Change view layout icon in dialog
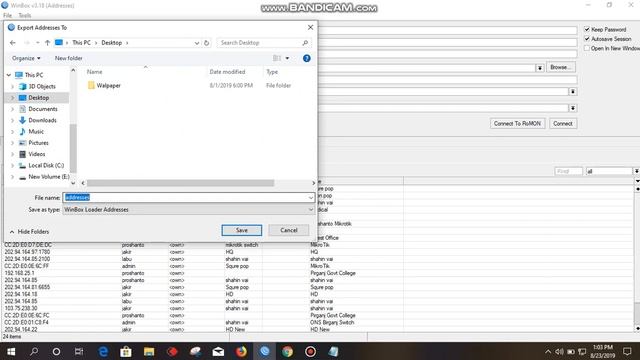The width and height of the screenshot is (640, 360). (277, 58)
